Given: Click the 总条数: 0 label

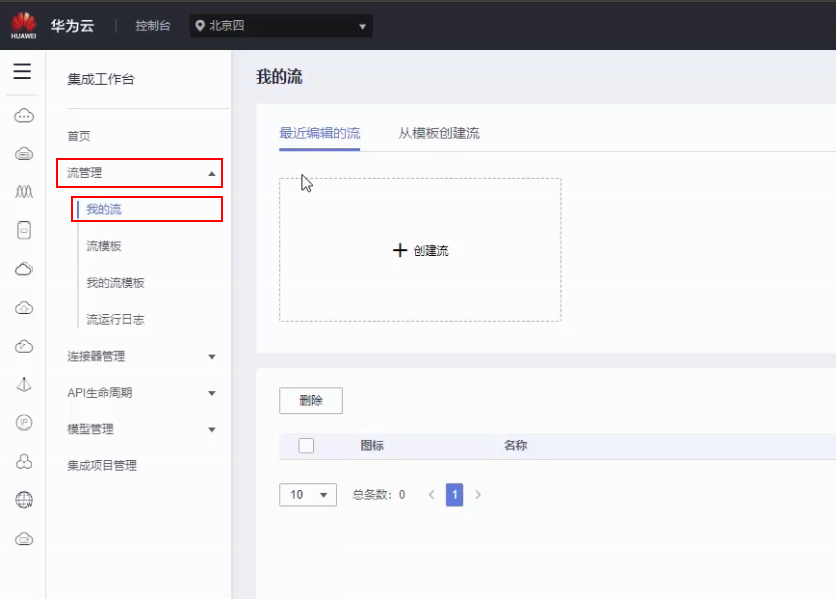Looking at the screenshot, I should [379, 494].
